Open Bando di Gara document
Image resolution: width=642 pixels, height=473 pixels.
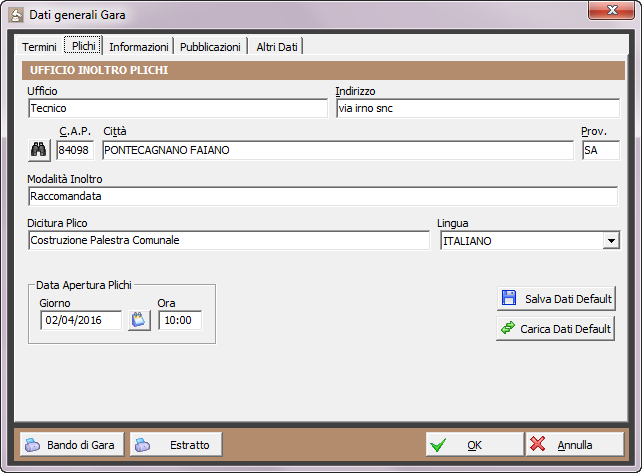click(x=72, y=445)
